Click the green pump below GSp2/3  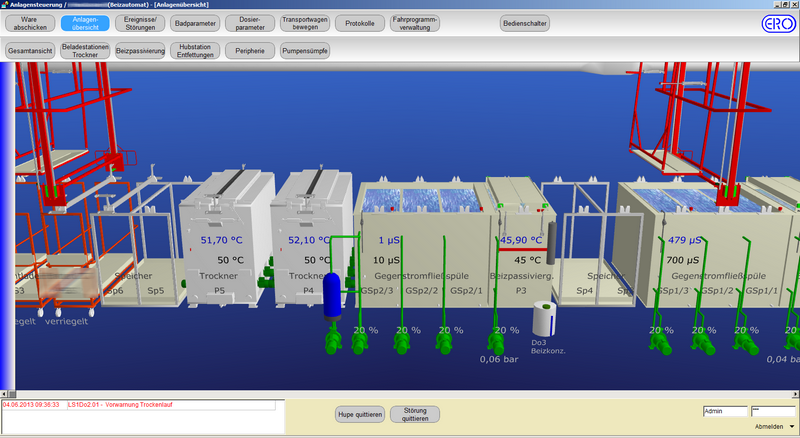pyautogui.click(x=361, y=343)
